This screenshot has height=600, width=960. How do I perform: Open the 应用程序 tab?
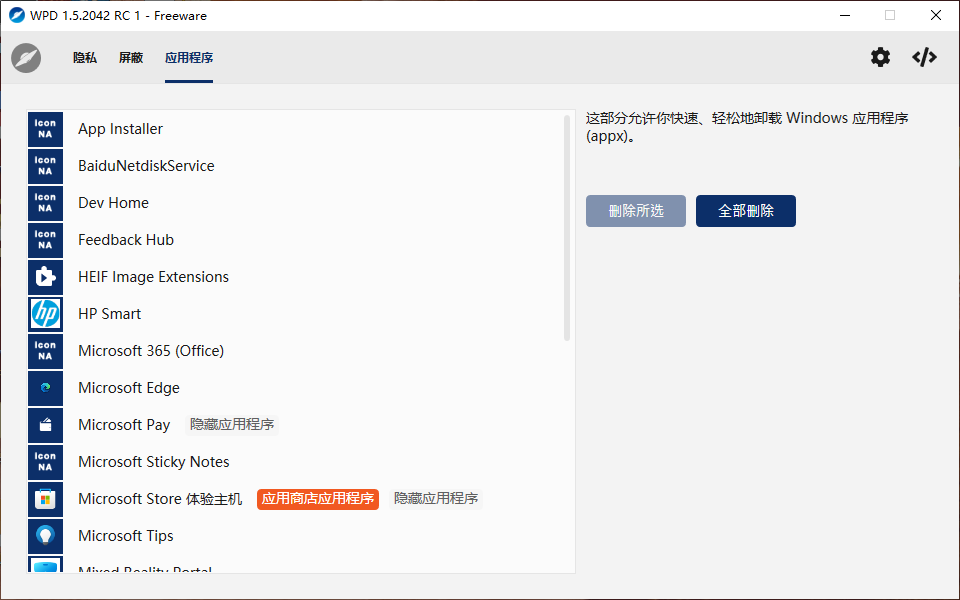pos(189,58)
